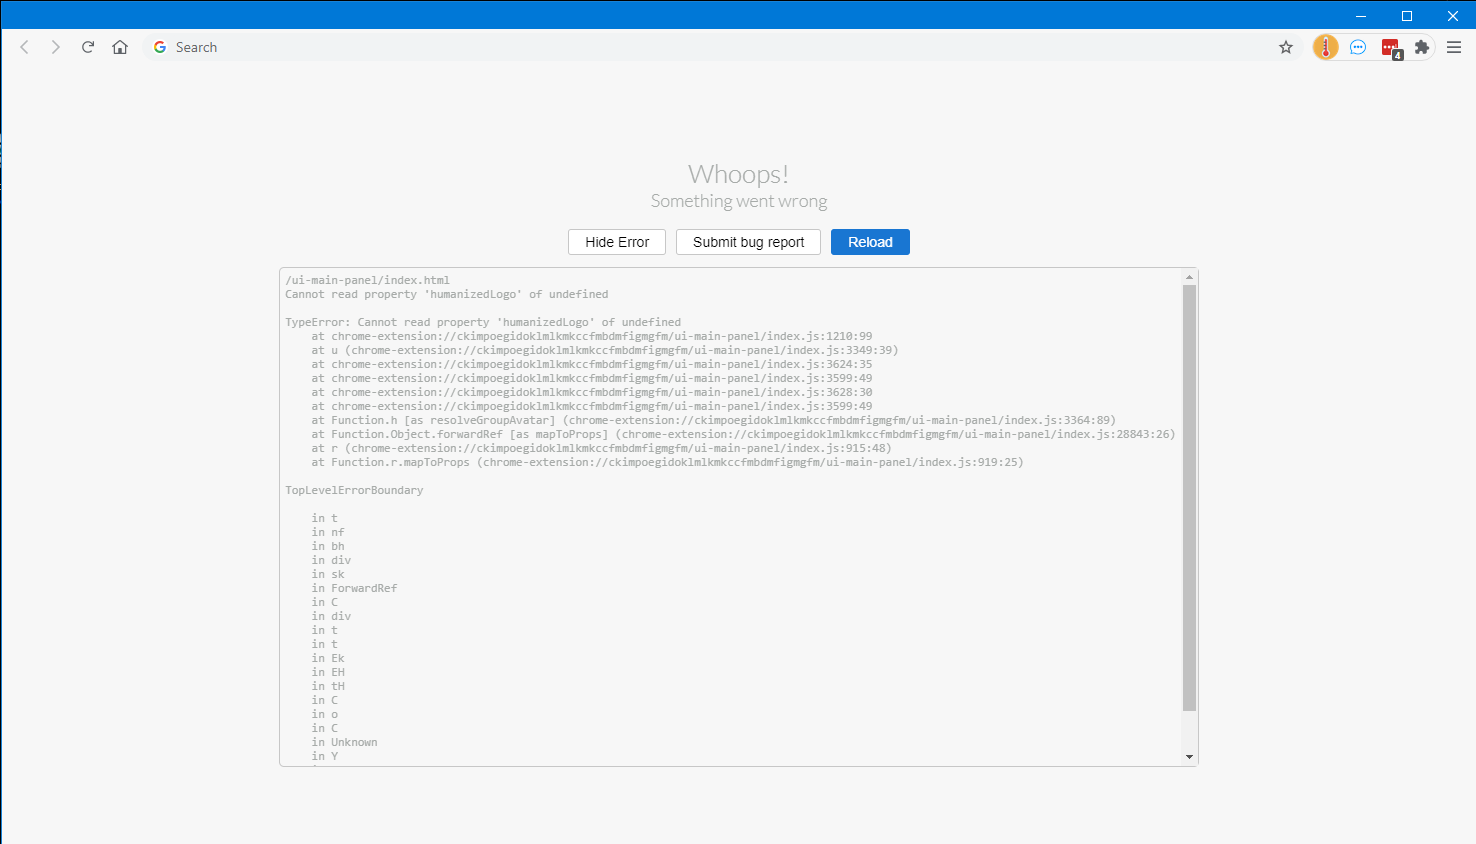Click the 'TypeError: Cannot read property' line
This screenshot has height=844, width=1476.
pos(483,322)
